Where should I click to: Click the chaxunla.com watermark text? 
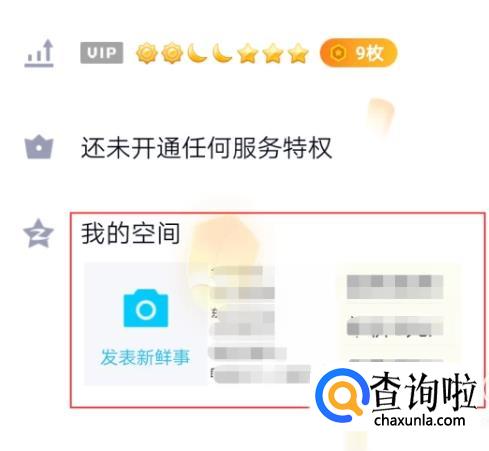(419, 420)
